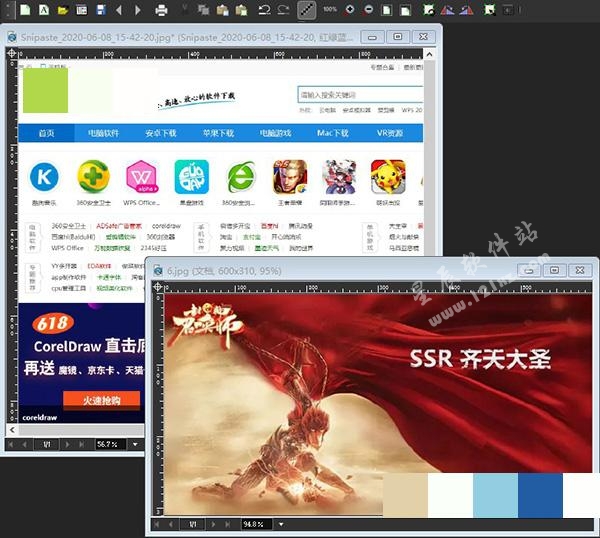Click the second clipboard paste icon
600x538 pixels.
pyautogui.click(x=241, y=10)
